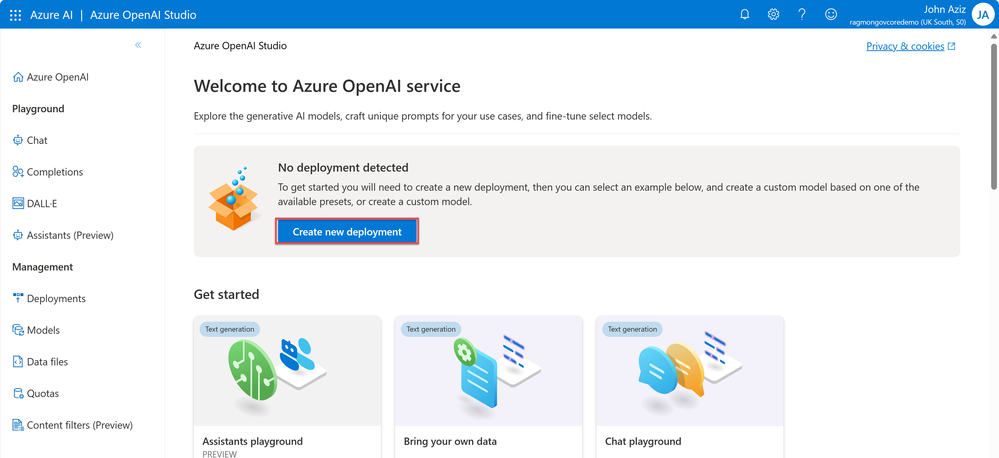This screenshot has width=999, height=458.
Task: Open the notifications bell icon
Action: [745, 15]
